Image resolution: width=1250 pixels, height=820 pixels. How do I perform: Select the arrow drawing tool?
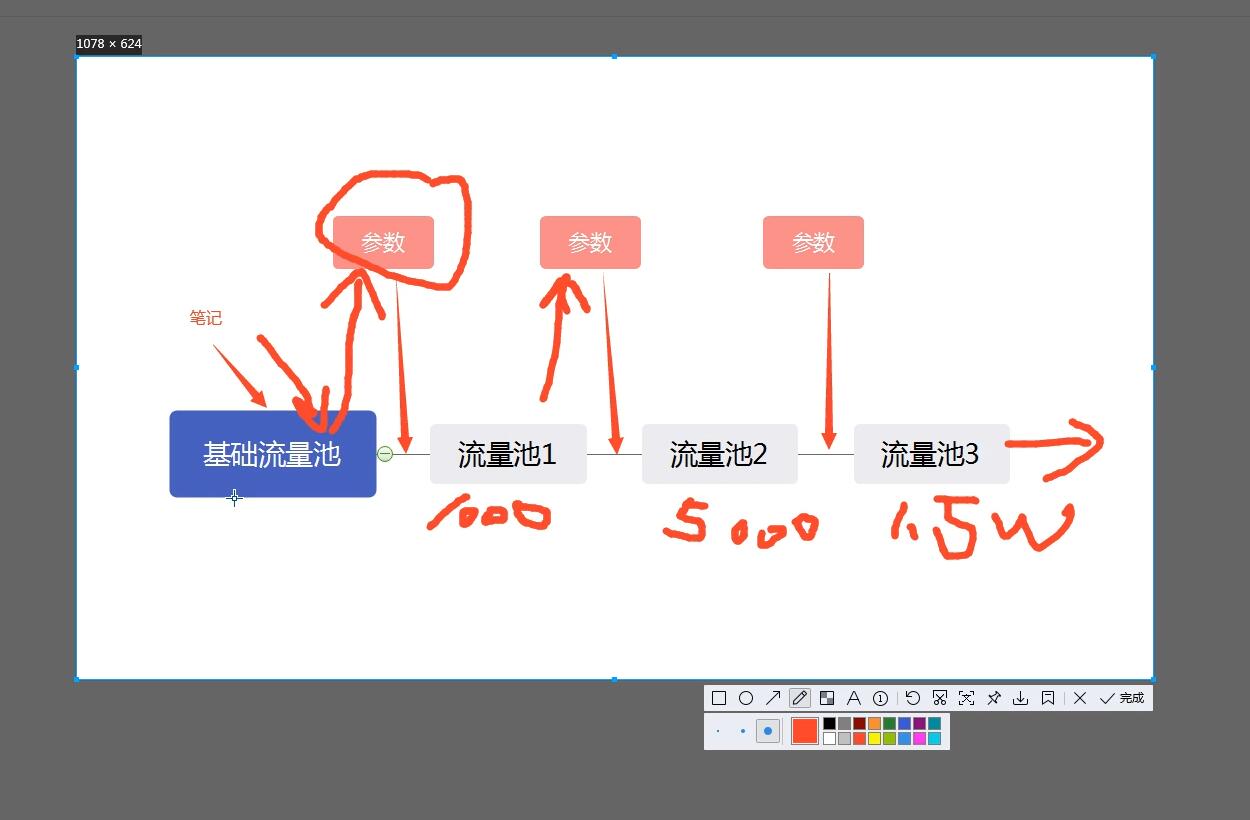point(773,698)
